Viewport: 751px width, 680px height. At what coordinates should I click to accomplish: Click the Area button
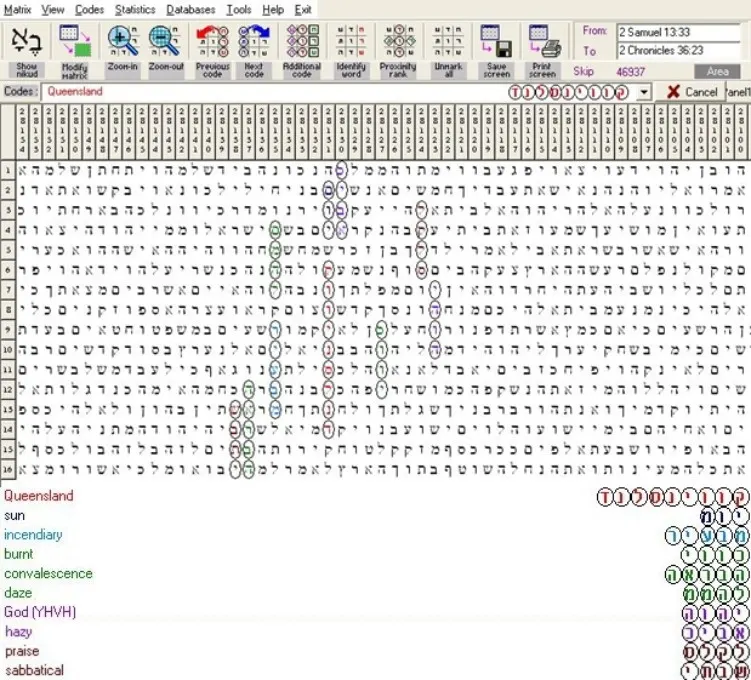click(717, 72)
